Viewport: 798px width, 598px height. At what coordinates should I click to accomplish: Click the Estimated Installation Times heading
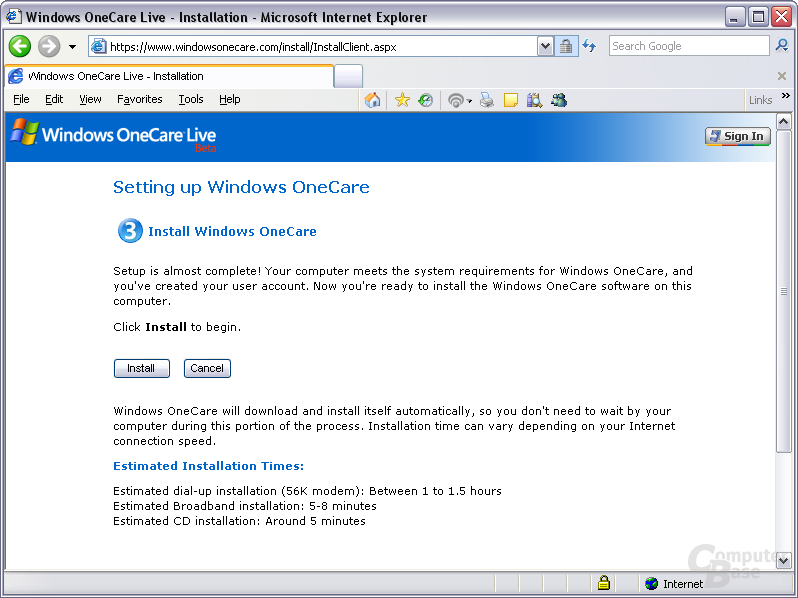tap(209, 466)
